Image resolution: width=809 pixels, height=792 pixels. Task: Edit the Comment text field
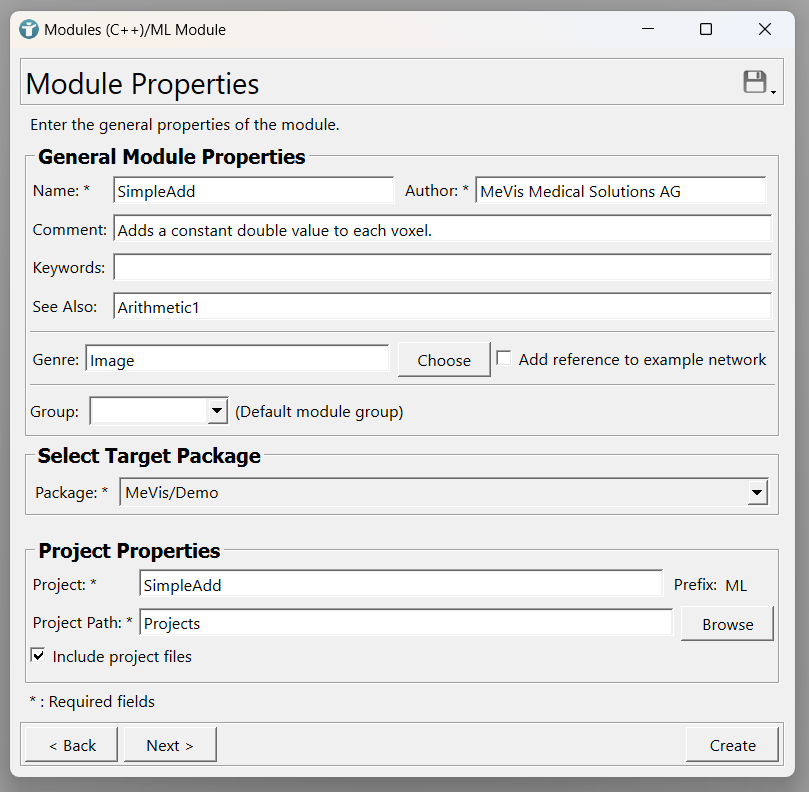click(x=442, y=229)
